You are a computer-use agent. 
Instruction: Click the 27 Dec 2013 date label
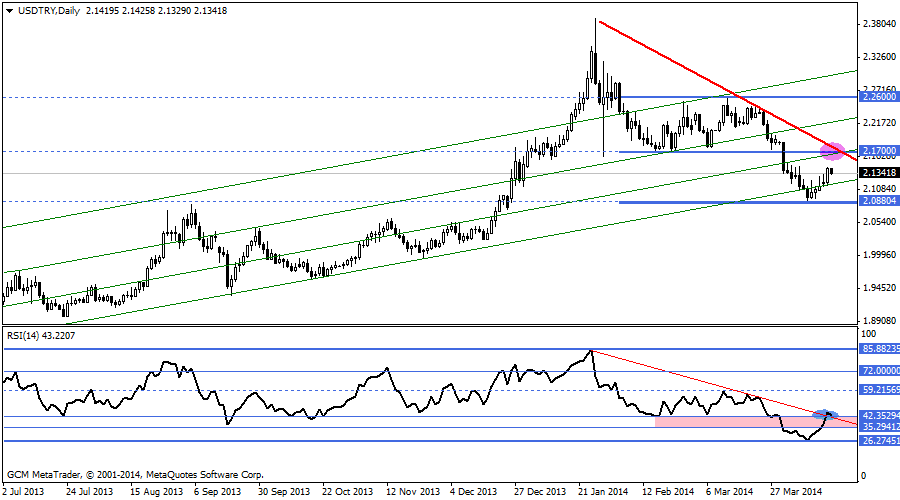click(x=540, y=491)
